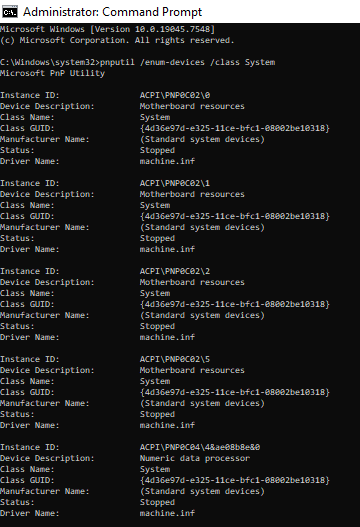Click the Windows version text line
Image resolution: width=360 pixels, height=527 pixels.
point(107,29)
